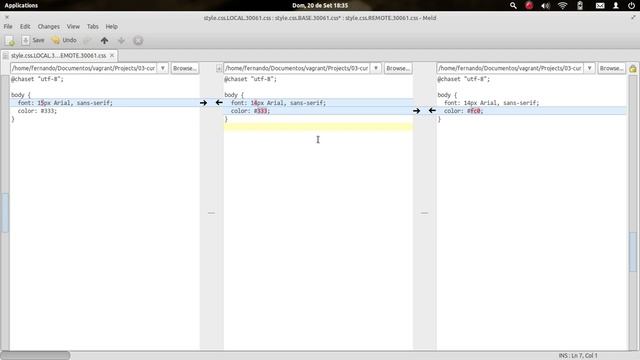Open the power session menu icon

point(632,5)
